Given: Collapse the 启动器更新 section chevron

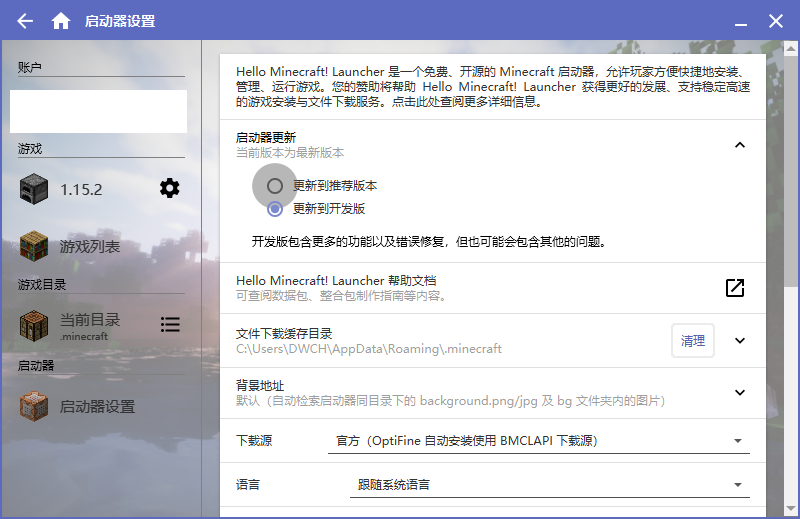Looking at the screenshot, I should (x=740, y=145).
